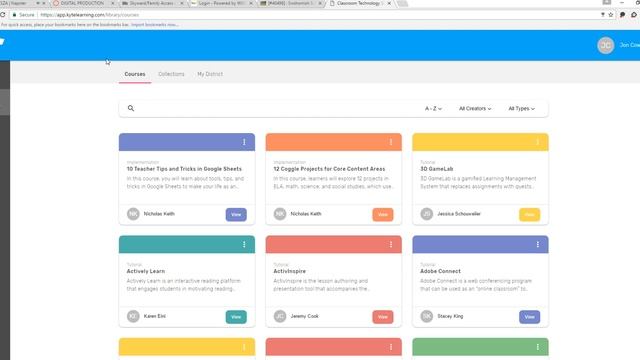Click the browser address bar URL
The image size is (640, 360).
[x=89, y=15]
